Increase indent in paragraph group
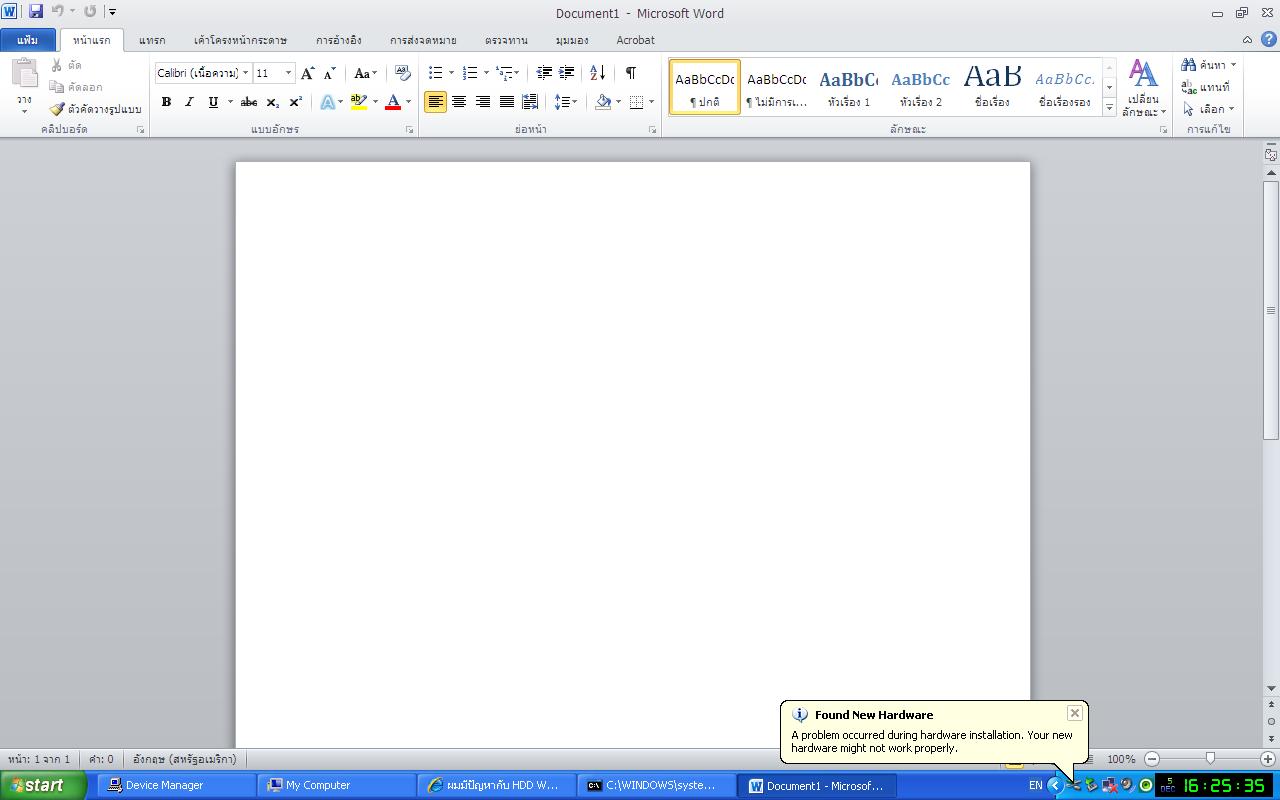 [x=567, y=73]
